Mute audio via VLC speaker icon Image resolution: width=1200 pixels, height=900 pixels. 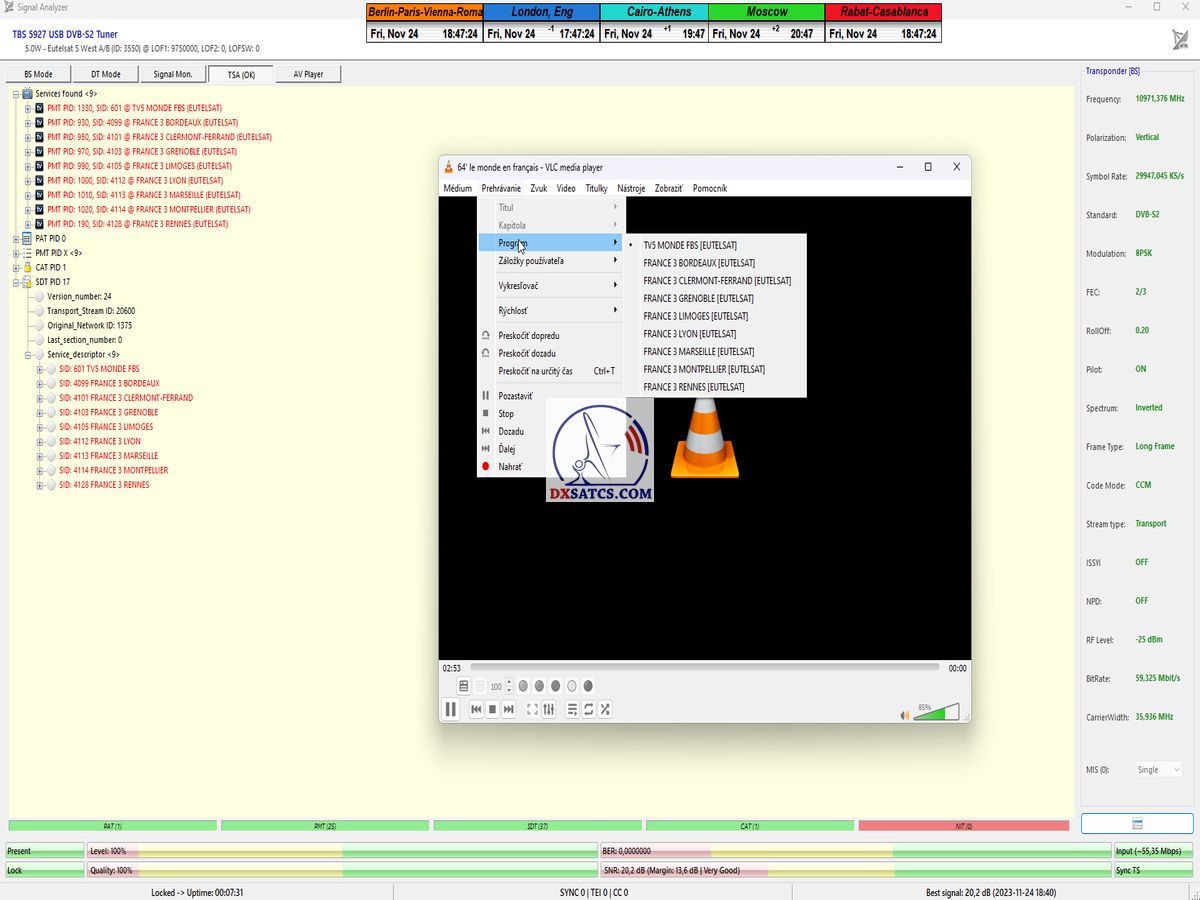tap(905, 714)
